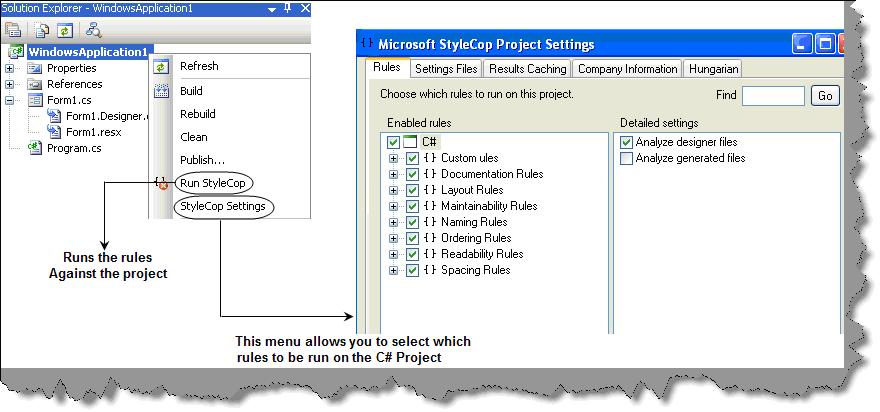Click the Properties folder icon in tree
This screenshot has height=412, width=880.
tap(35, 68)
